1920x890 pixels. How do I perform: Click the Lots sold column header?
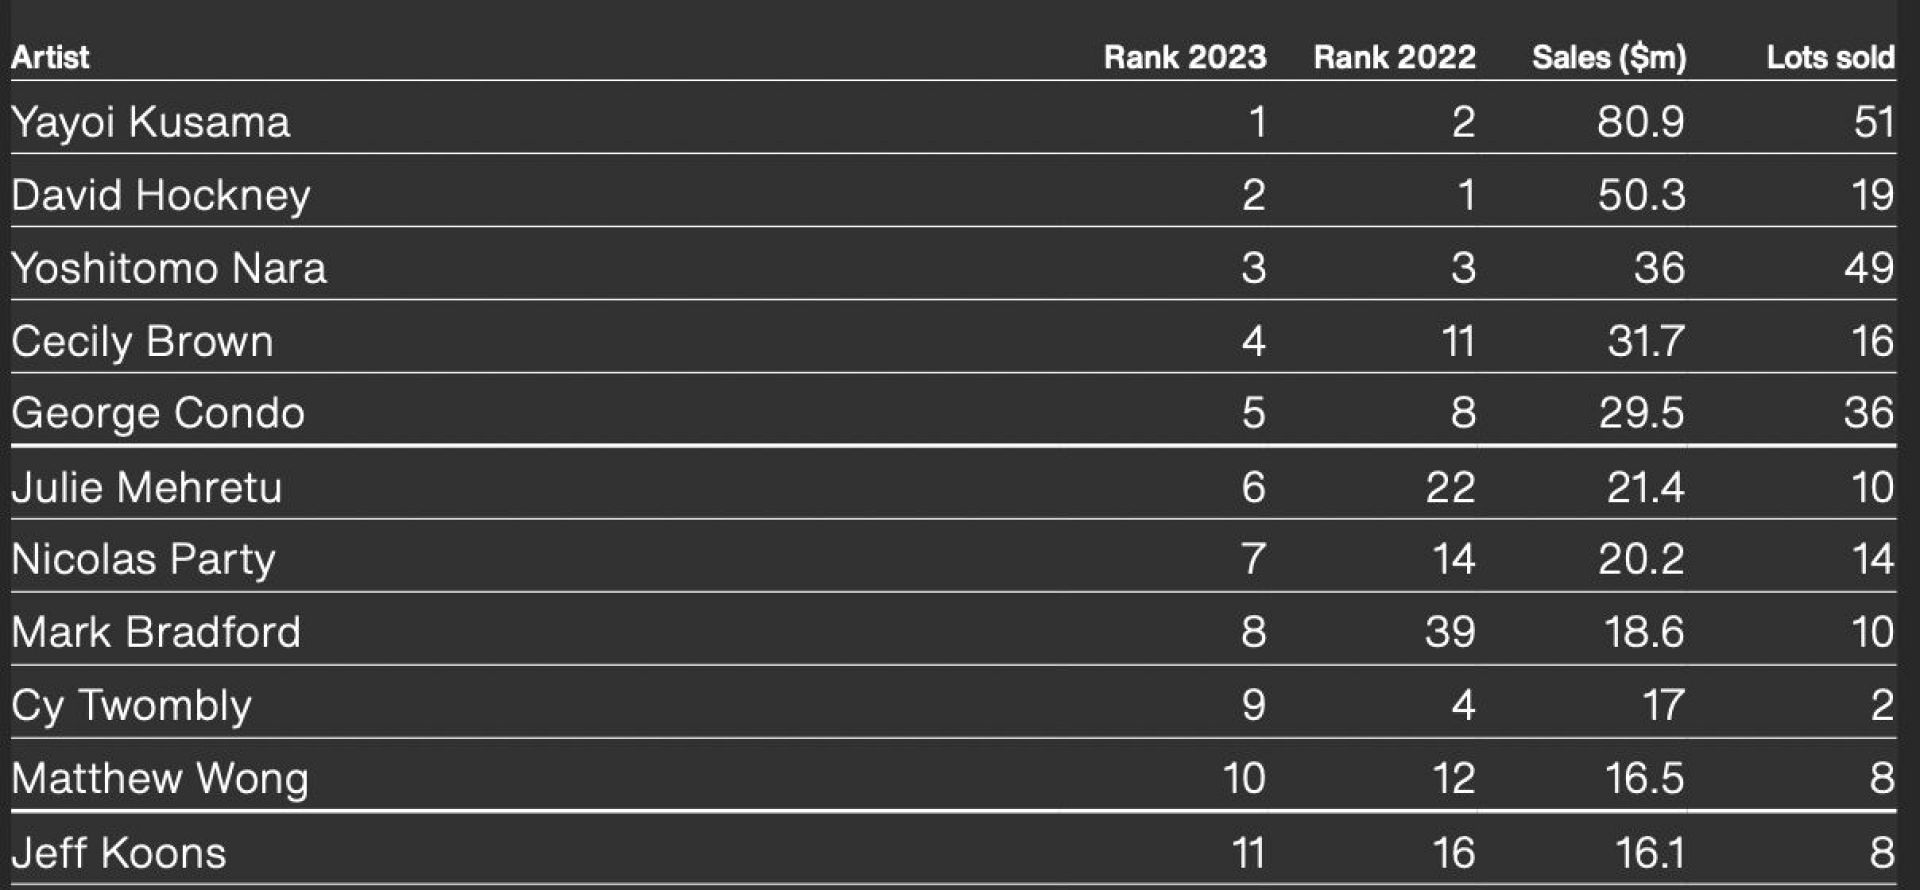(x=1829, y=57)
